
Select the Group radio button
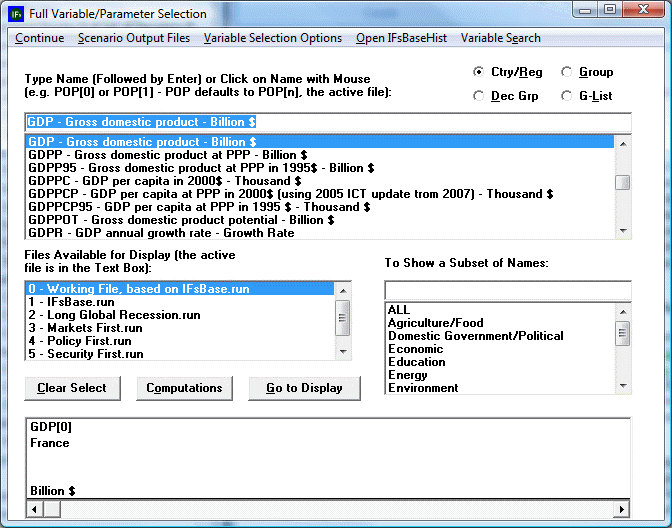(567, 72)
